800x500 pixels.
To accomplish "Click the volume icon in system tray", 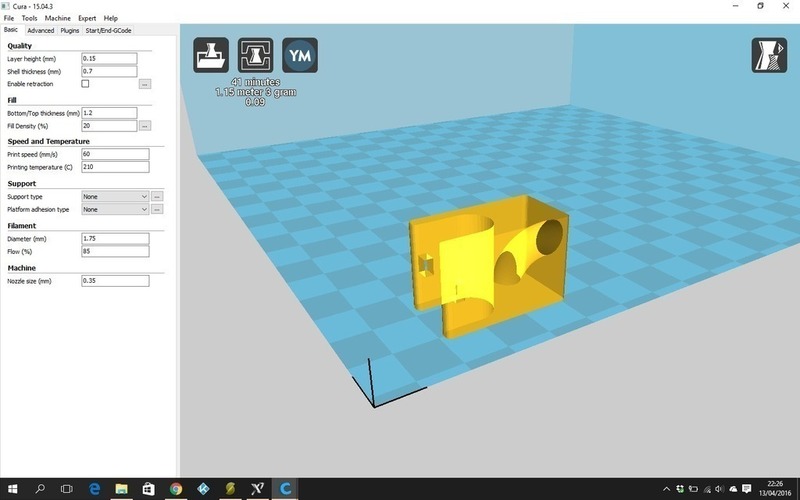I will (719, 489).
